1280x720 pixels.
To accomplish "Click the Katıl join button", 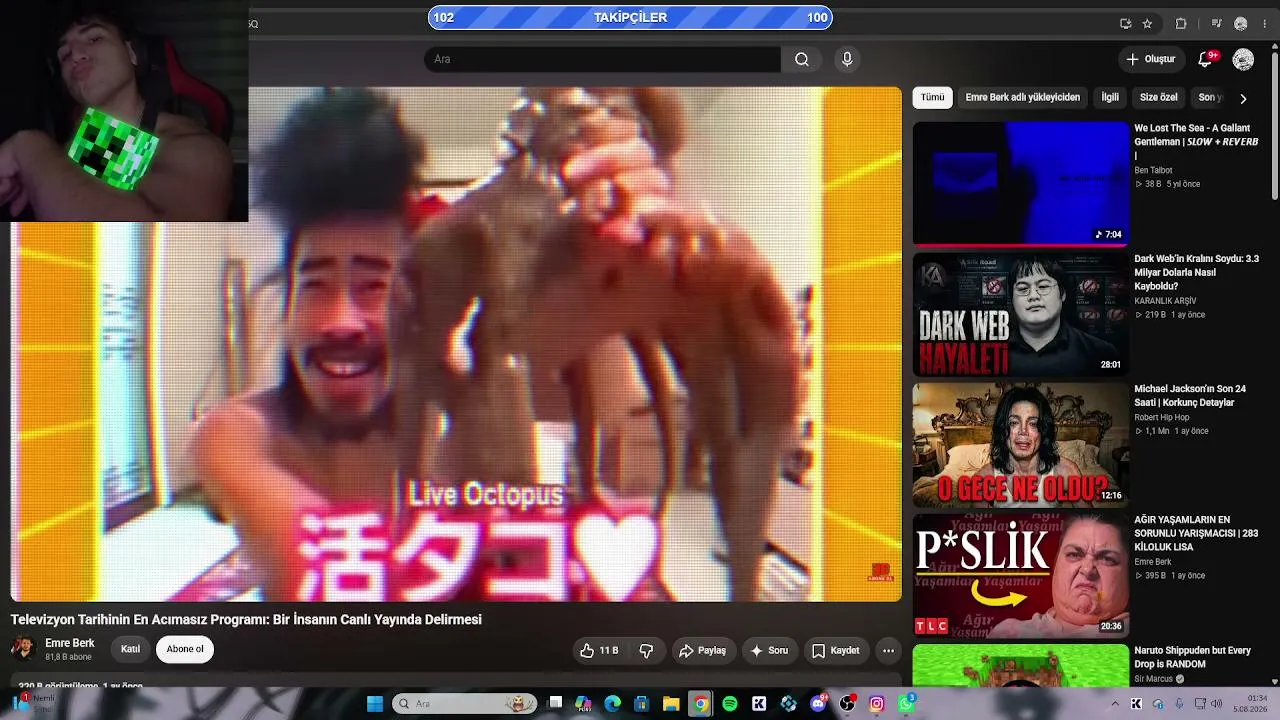I will pyautogui.click(x=130, y=650).
